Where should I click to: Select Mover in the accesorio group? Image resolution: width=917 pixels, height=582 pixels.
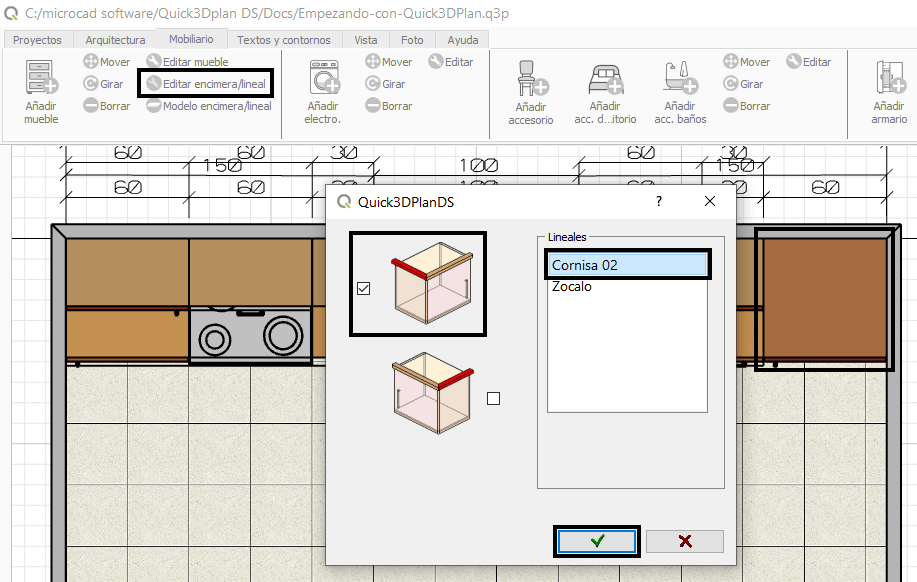point(747,61)
